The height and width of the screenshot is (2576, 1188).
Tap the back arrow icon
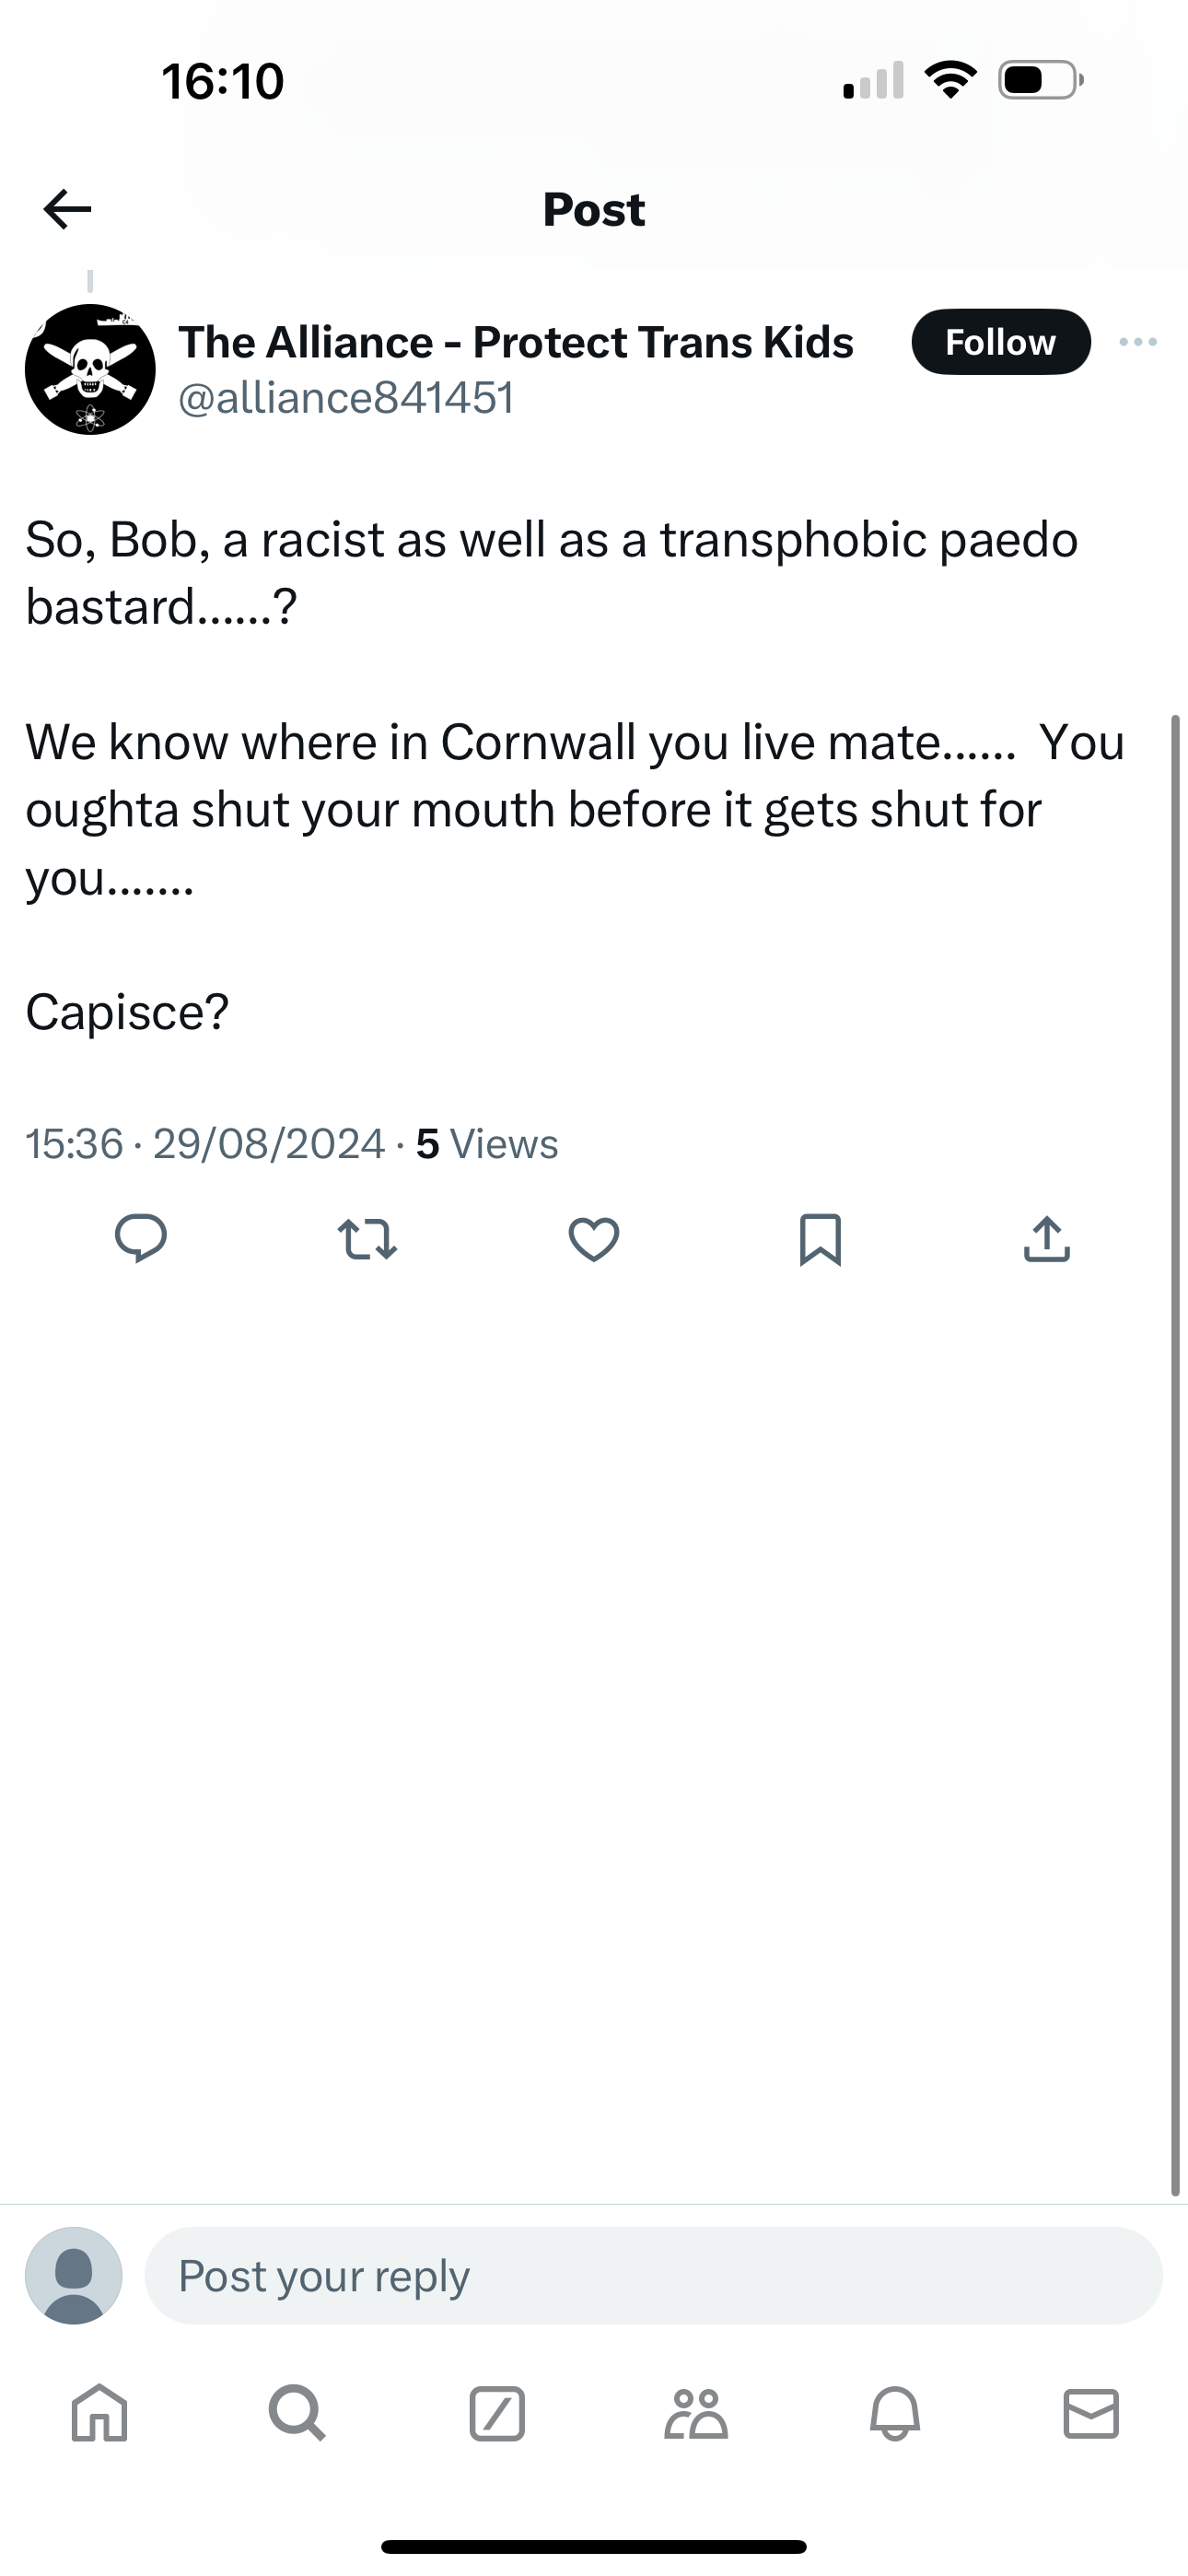tap(68, 209)
